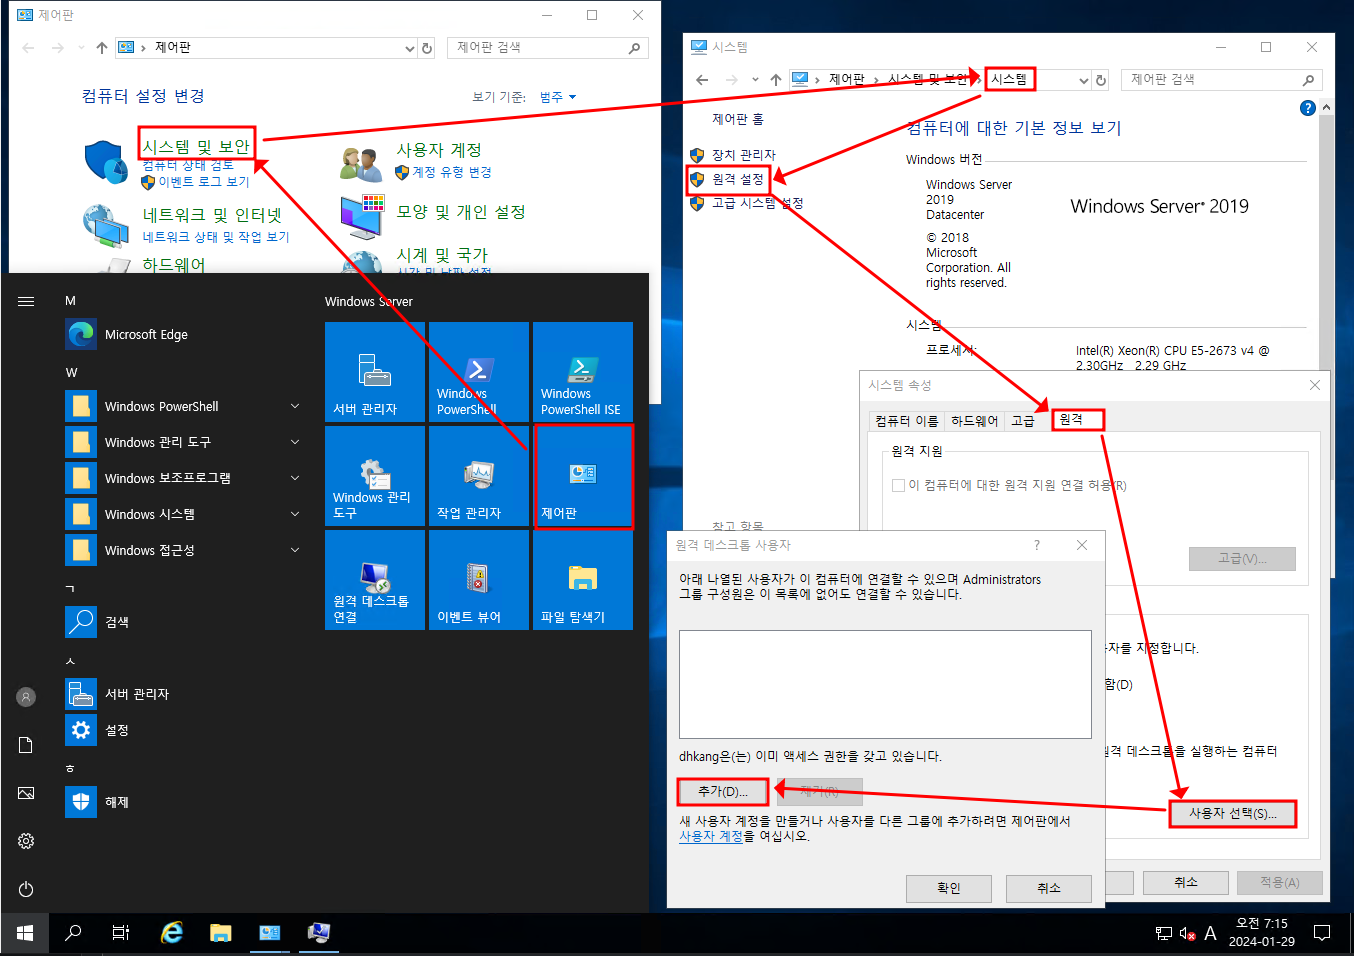Open Documents icon in Start sidebar

26,745
